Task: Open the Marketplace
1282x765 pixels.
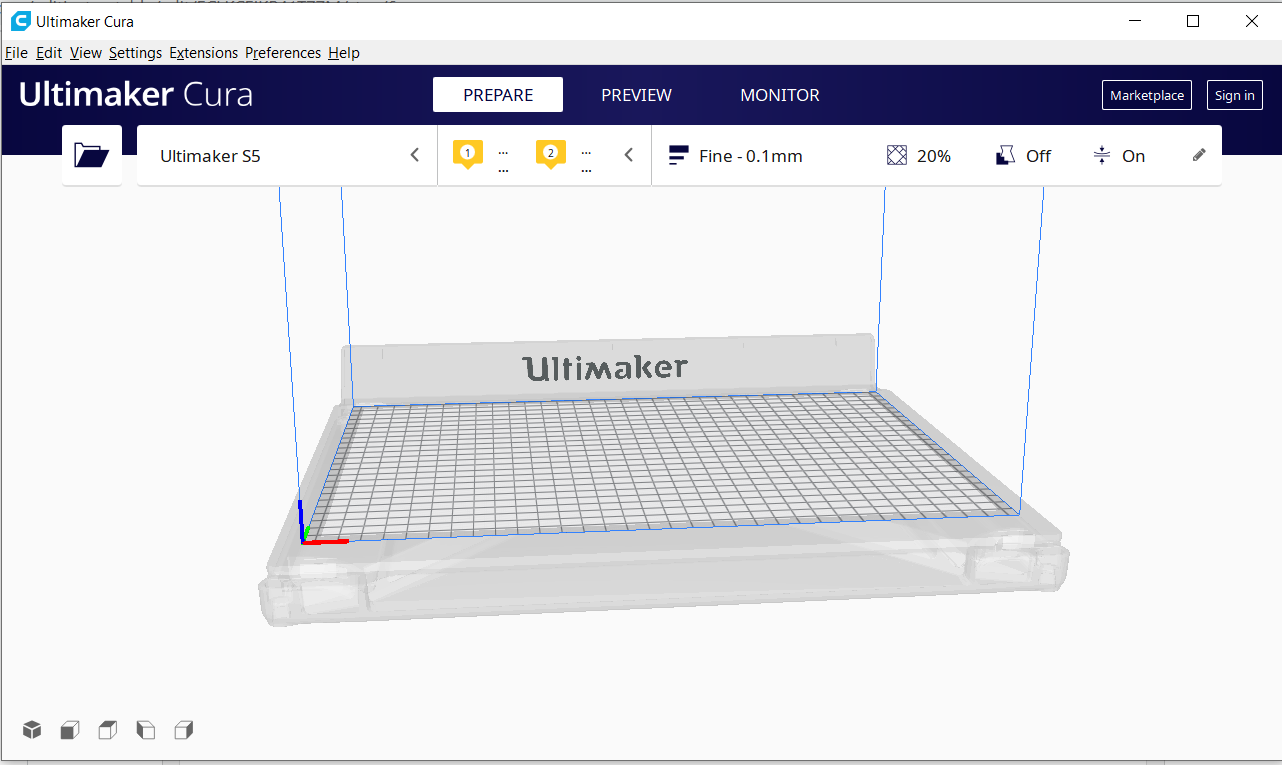Action: coord(1147,95)
